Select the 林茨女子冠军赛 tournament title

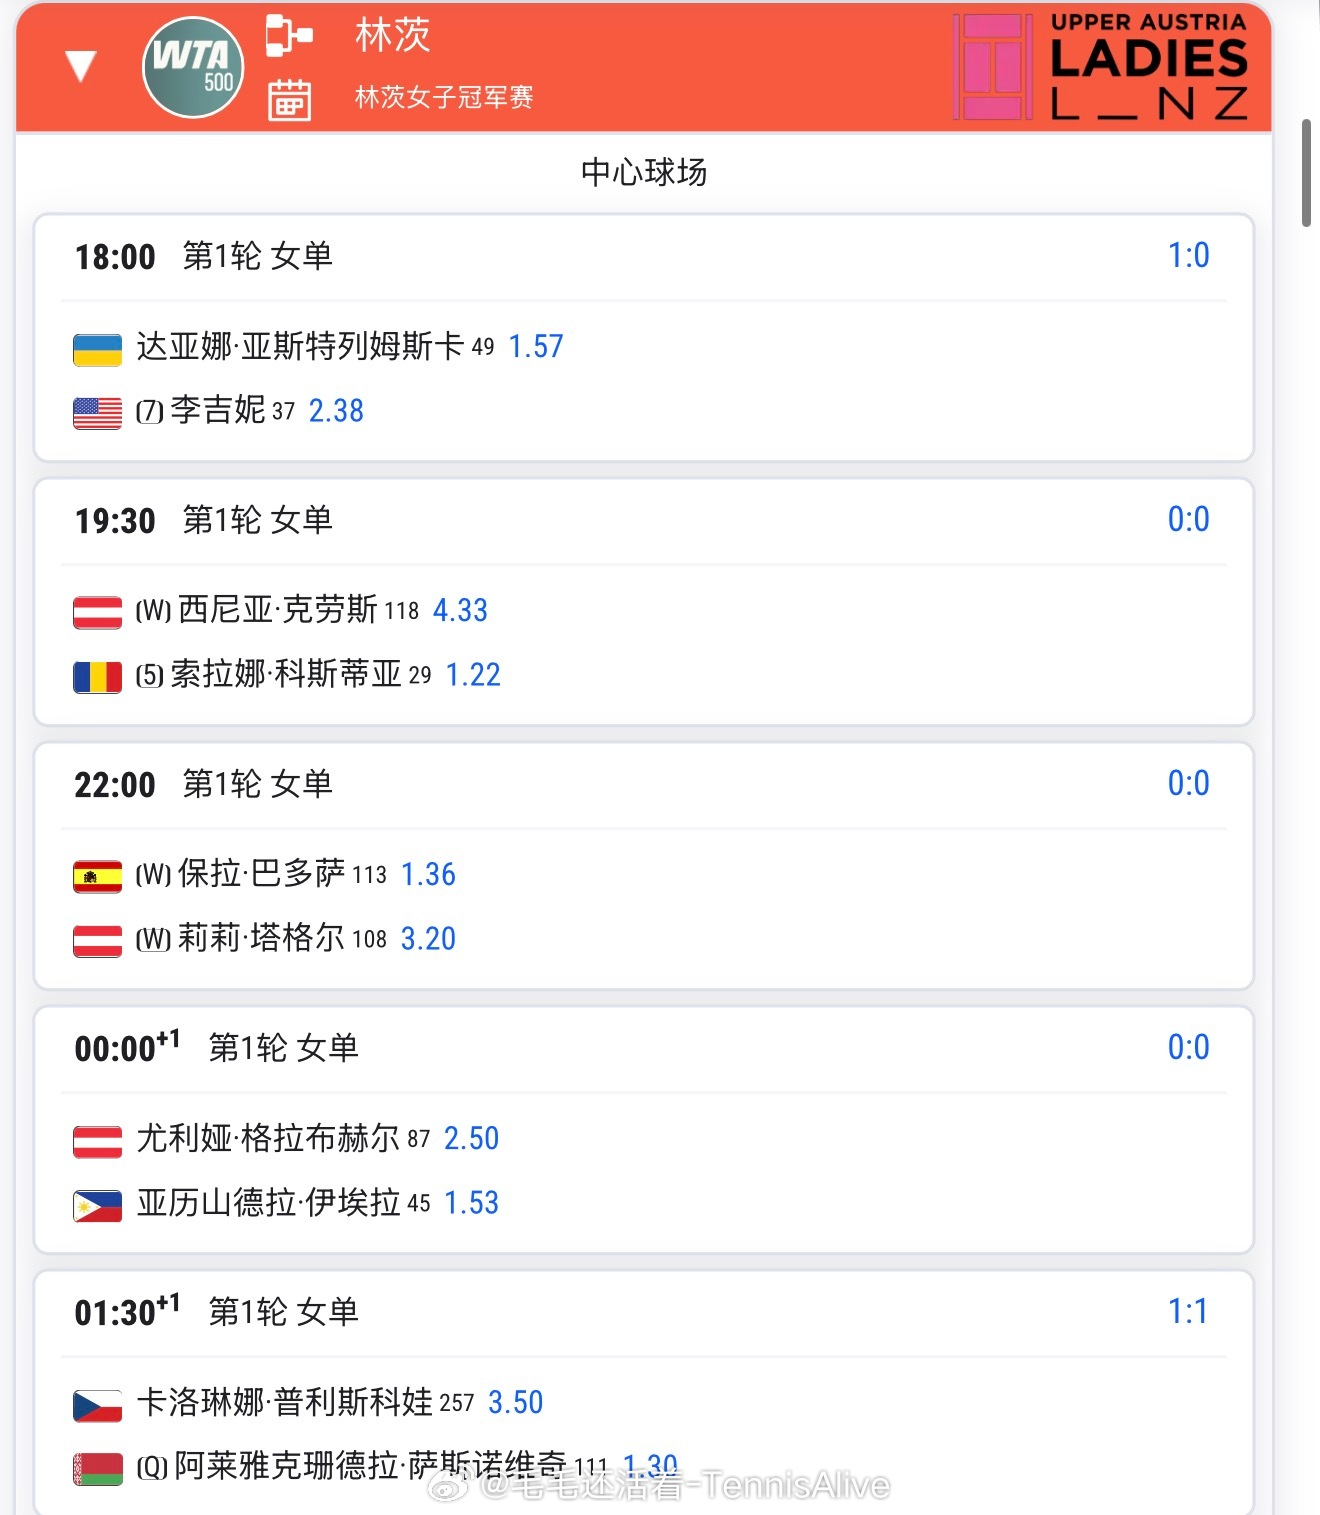(444, 97)
